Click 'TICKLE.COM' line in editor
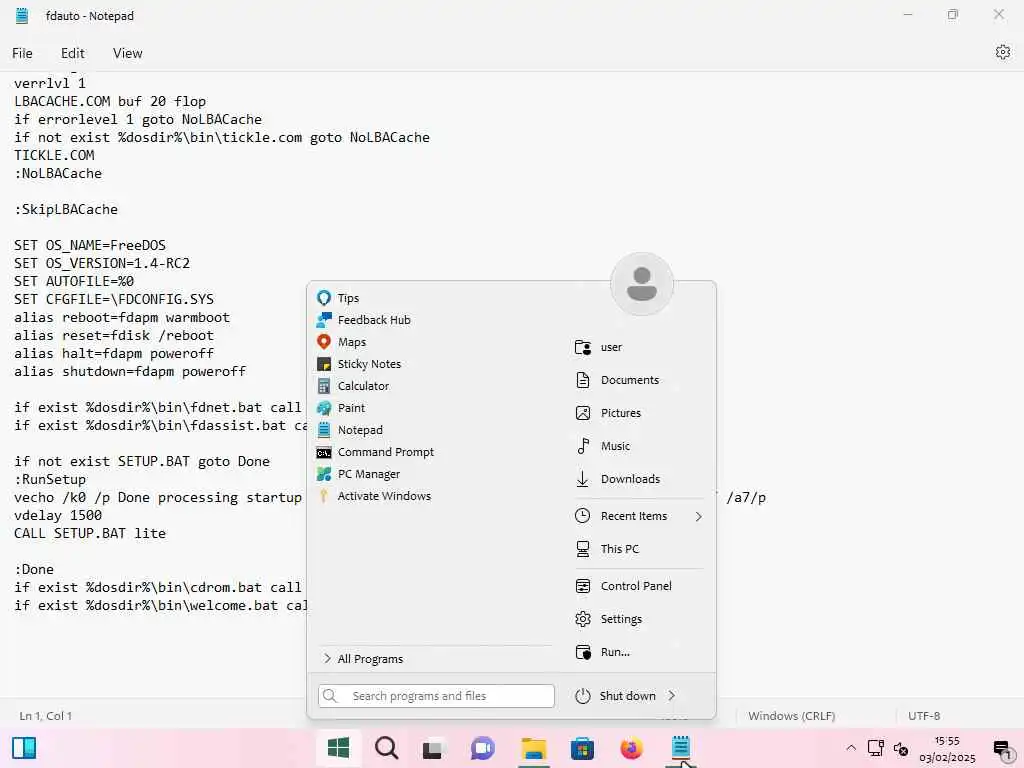This screenshot has width=1024, height=768. click(x=54, y=155)
